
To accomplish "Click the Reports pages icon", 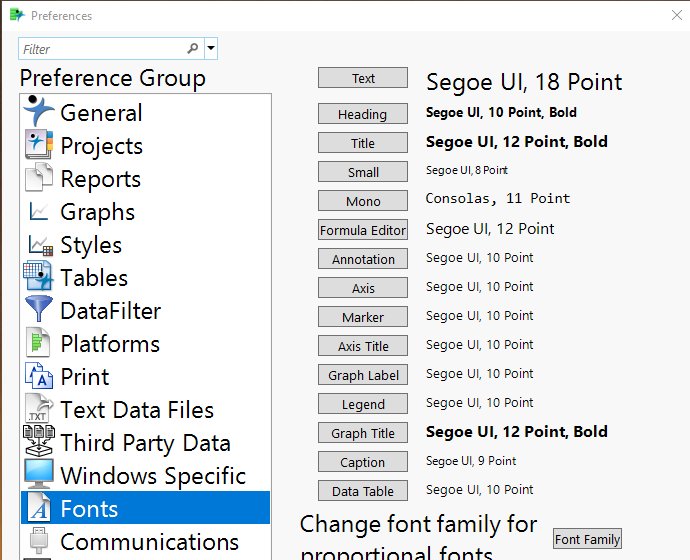I will pyautogui.click(x=39, y=177).
